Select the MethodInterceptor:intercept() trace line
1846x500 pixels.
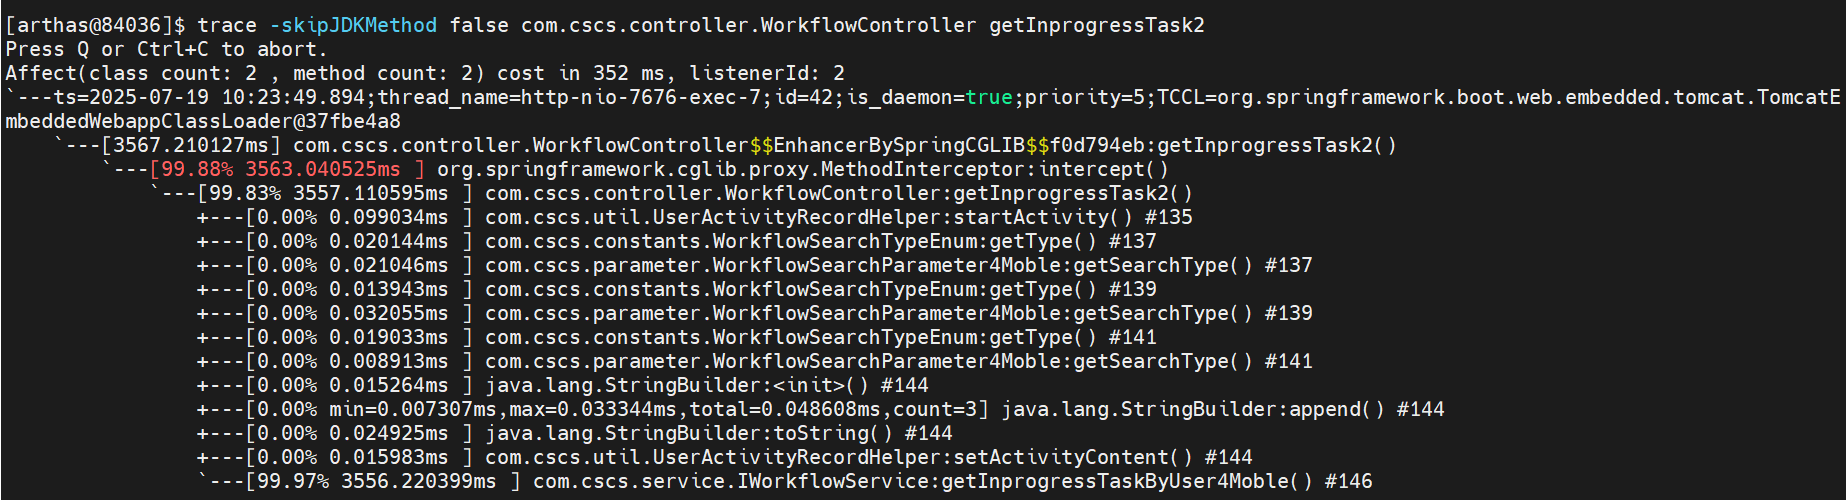pyautogui.click(x=803, y=169)
